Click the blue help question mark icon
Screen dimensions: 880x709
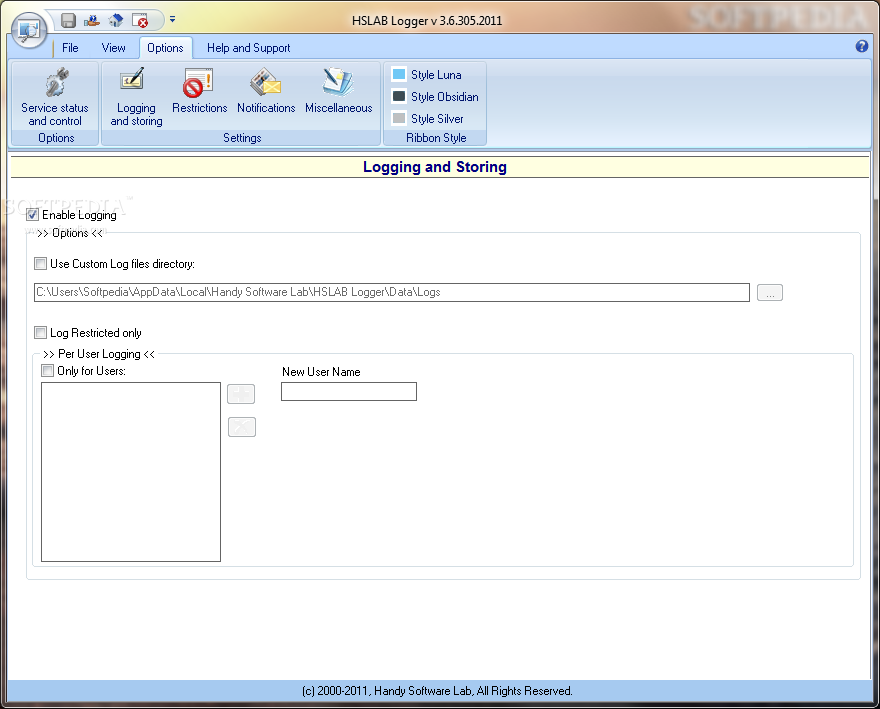point(861,47)
